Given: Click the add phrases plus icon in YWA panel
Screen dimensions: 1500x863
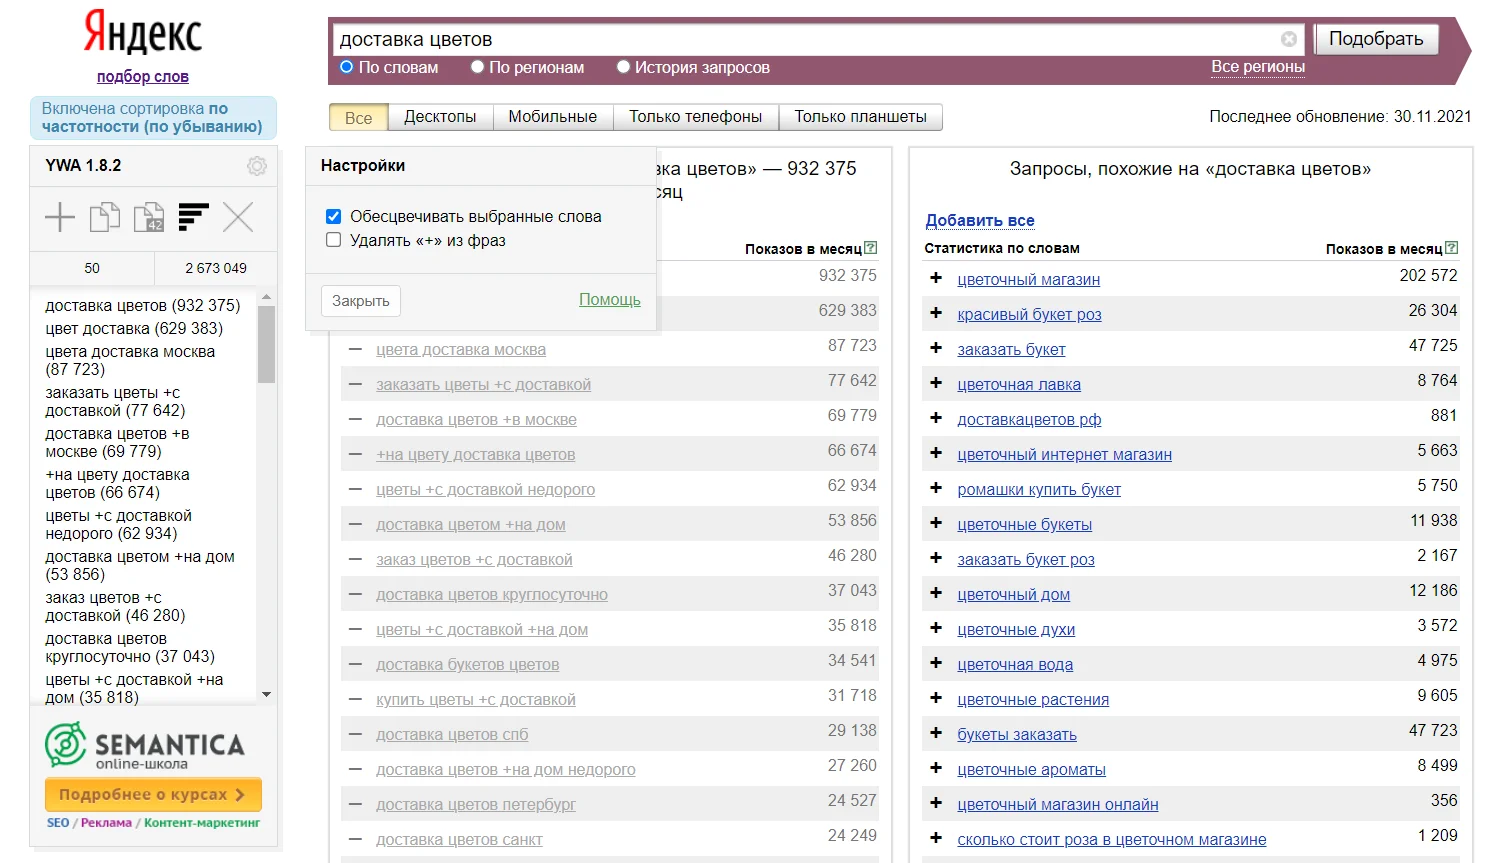Looking at the screenshot, I should pyautogui.click(x=60, y=217).
